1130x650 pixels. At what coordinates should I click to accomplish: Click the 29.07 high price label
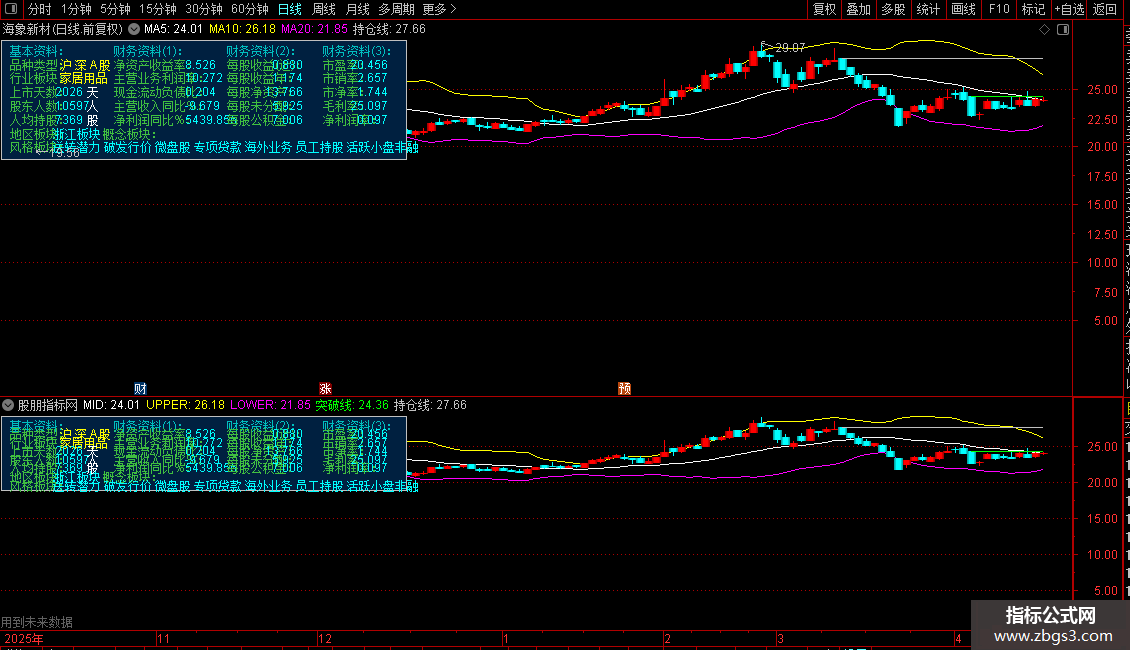pyautogui.click(x=790, y=48)
